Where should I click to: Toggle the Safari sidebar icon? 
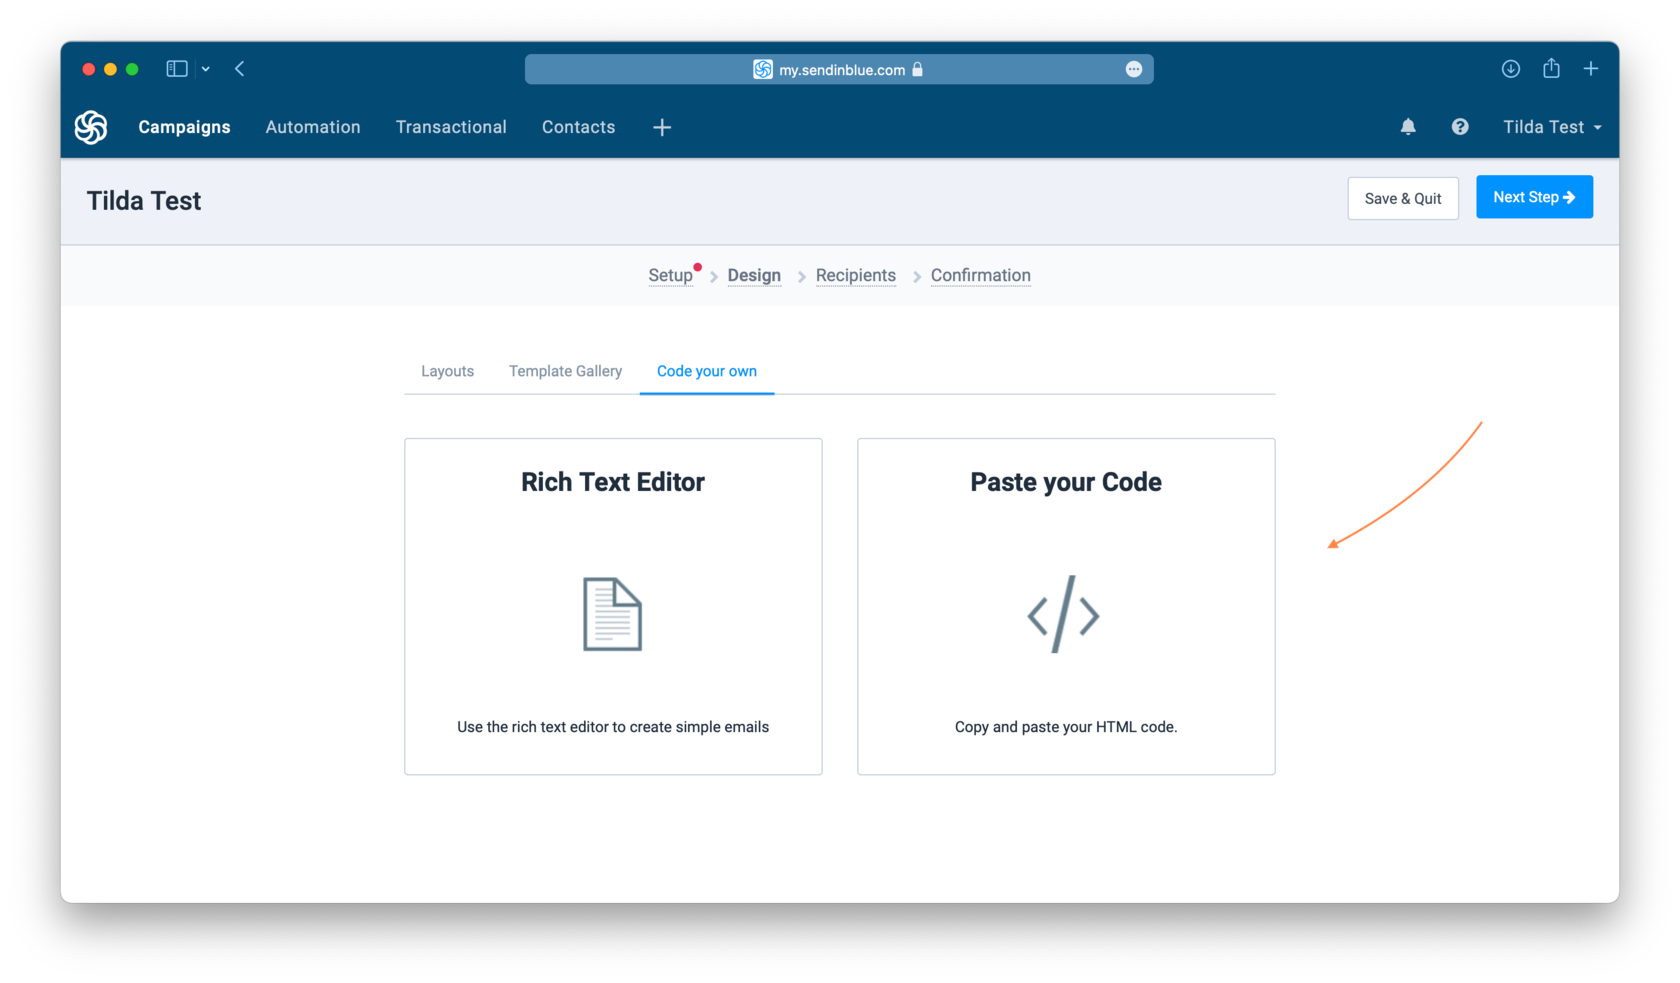point(177,69)
